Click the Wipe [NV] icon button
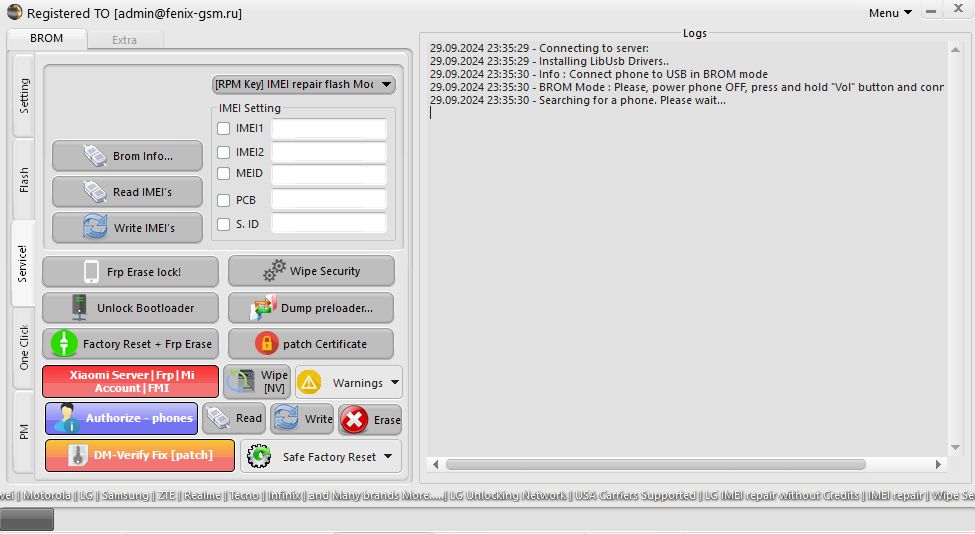 (241, 382)
